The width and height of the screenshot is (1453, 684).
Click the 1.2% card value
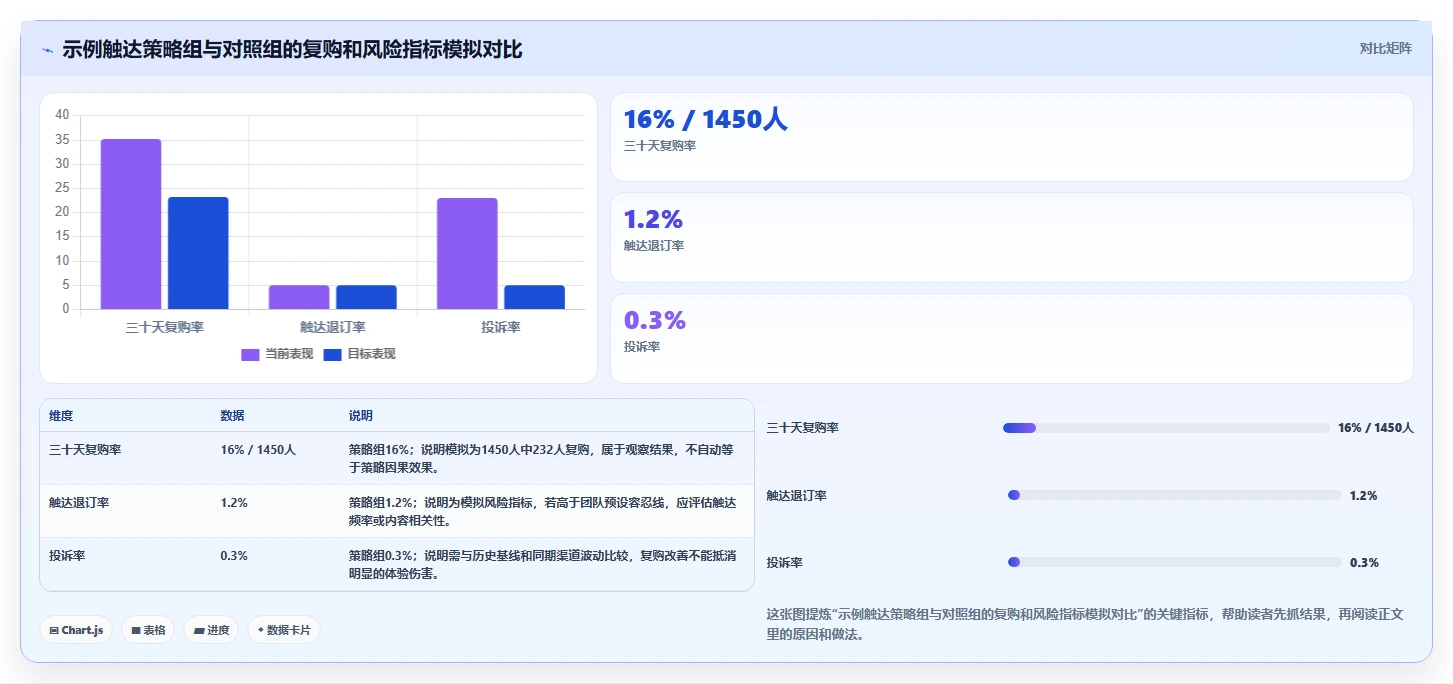coord(653,219)
